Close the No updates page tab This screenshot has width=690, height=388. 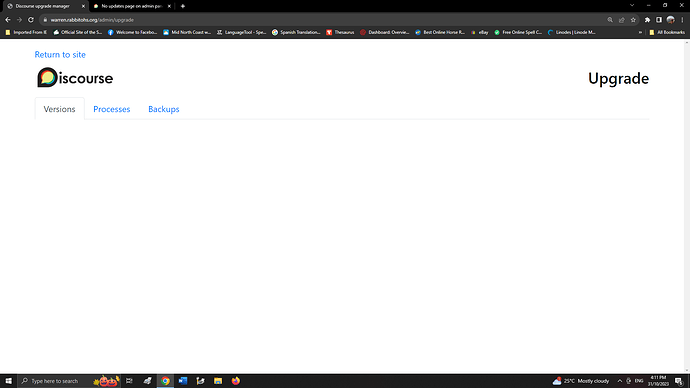[x=169, y=6]
